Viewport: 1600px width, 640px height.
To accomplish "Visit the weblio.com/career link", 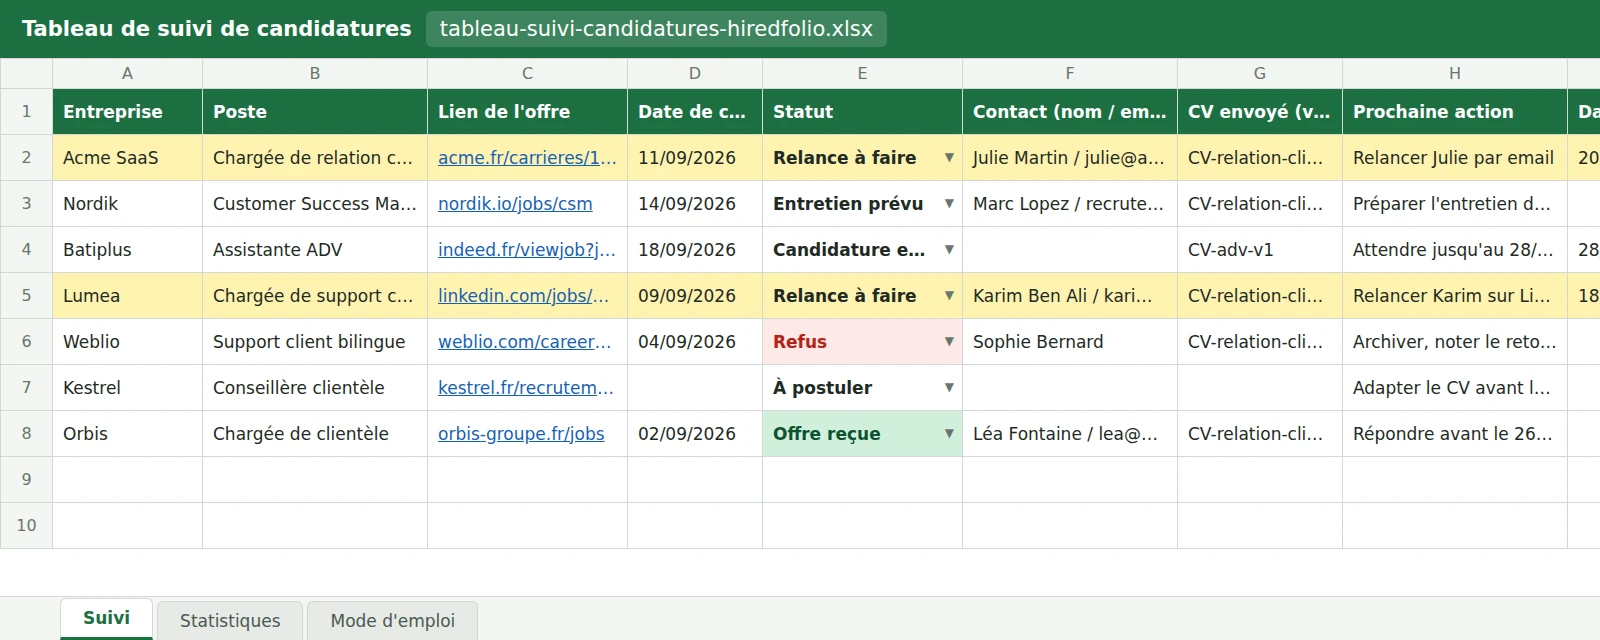I will tap(524, 342).
